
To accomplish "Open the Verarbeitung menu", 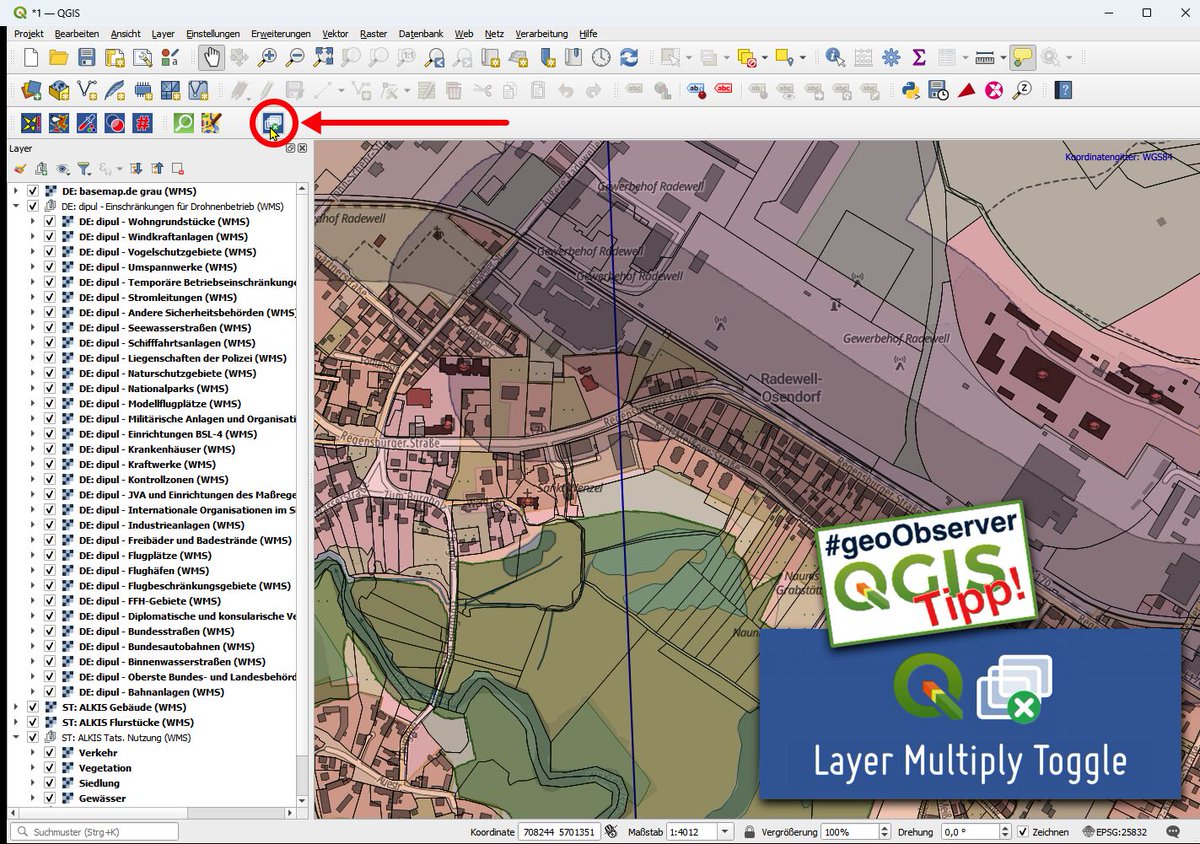I will (x=543, y=33).
